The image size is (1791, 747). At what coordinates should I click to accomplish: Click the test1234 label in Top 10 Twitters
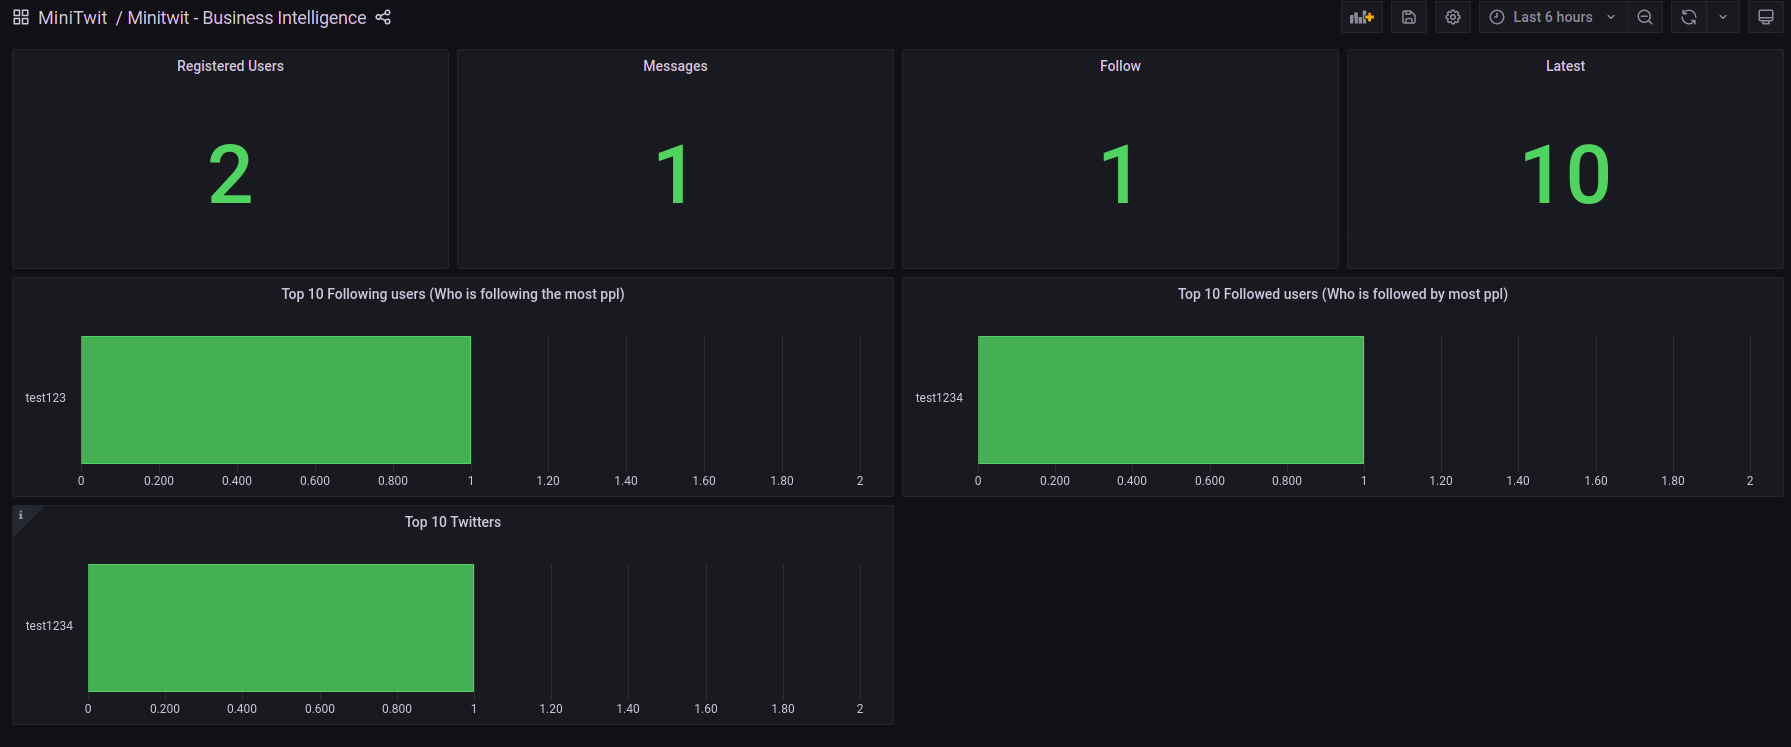click(49, 626)
